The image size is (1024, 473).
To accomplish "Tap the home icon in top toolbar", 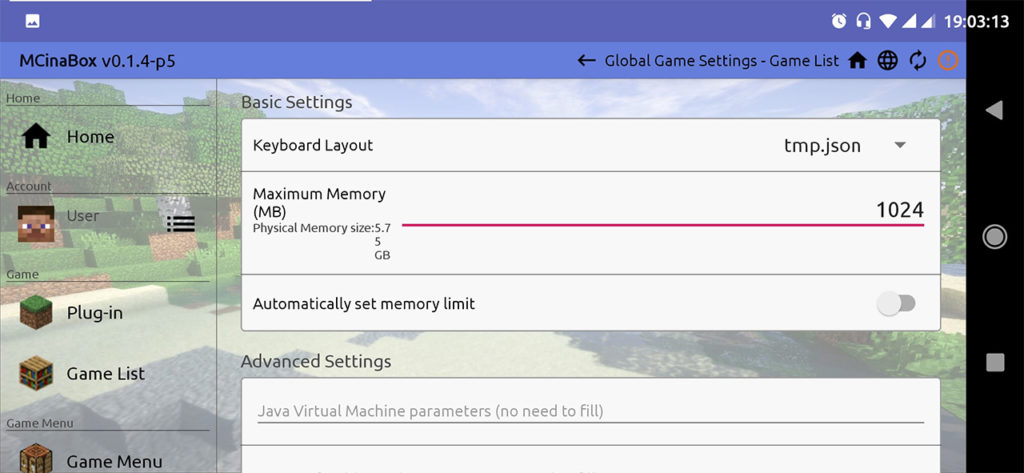I will pyautogui.click(x=857, y=61).
